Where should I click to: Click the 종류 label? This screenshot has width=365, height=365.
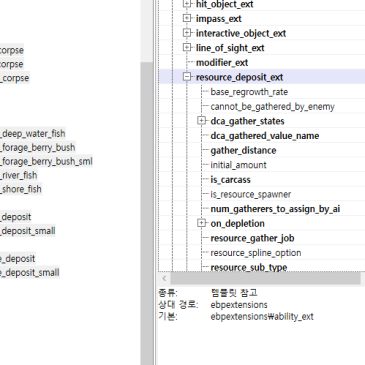pyautogui.click(x=168, y=293)
